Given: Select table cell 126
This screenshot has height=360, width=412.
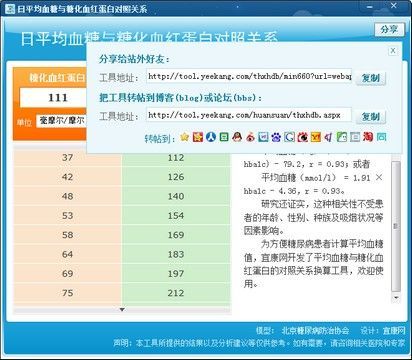Looking at the screenshot, I should [176, 177].
